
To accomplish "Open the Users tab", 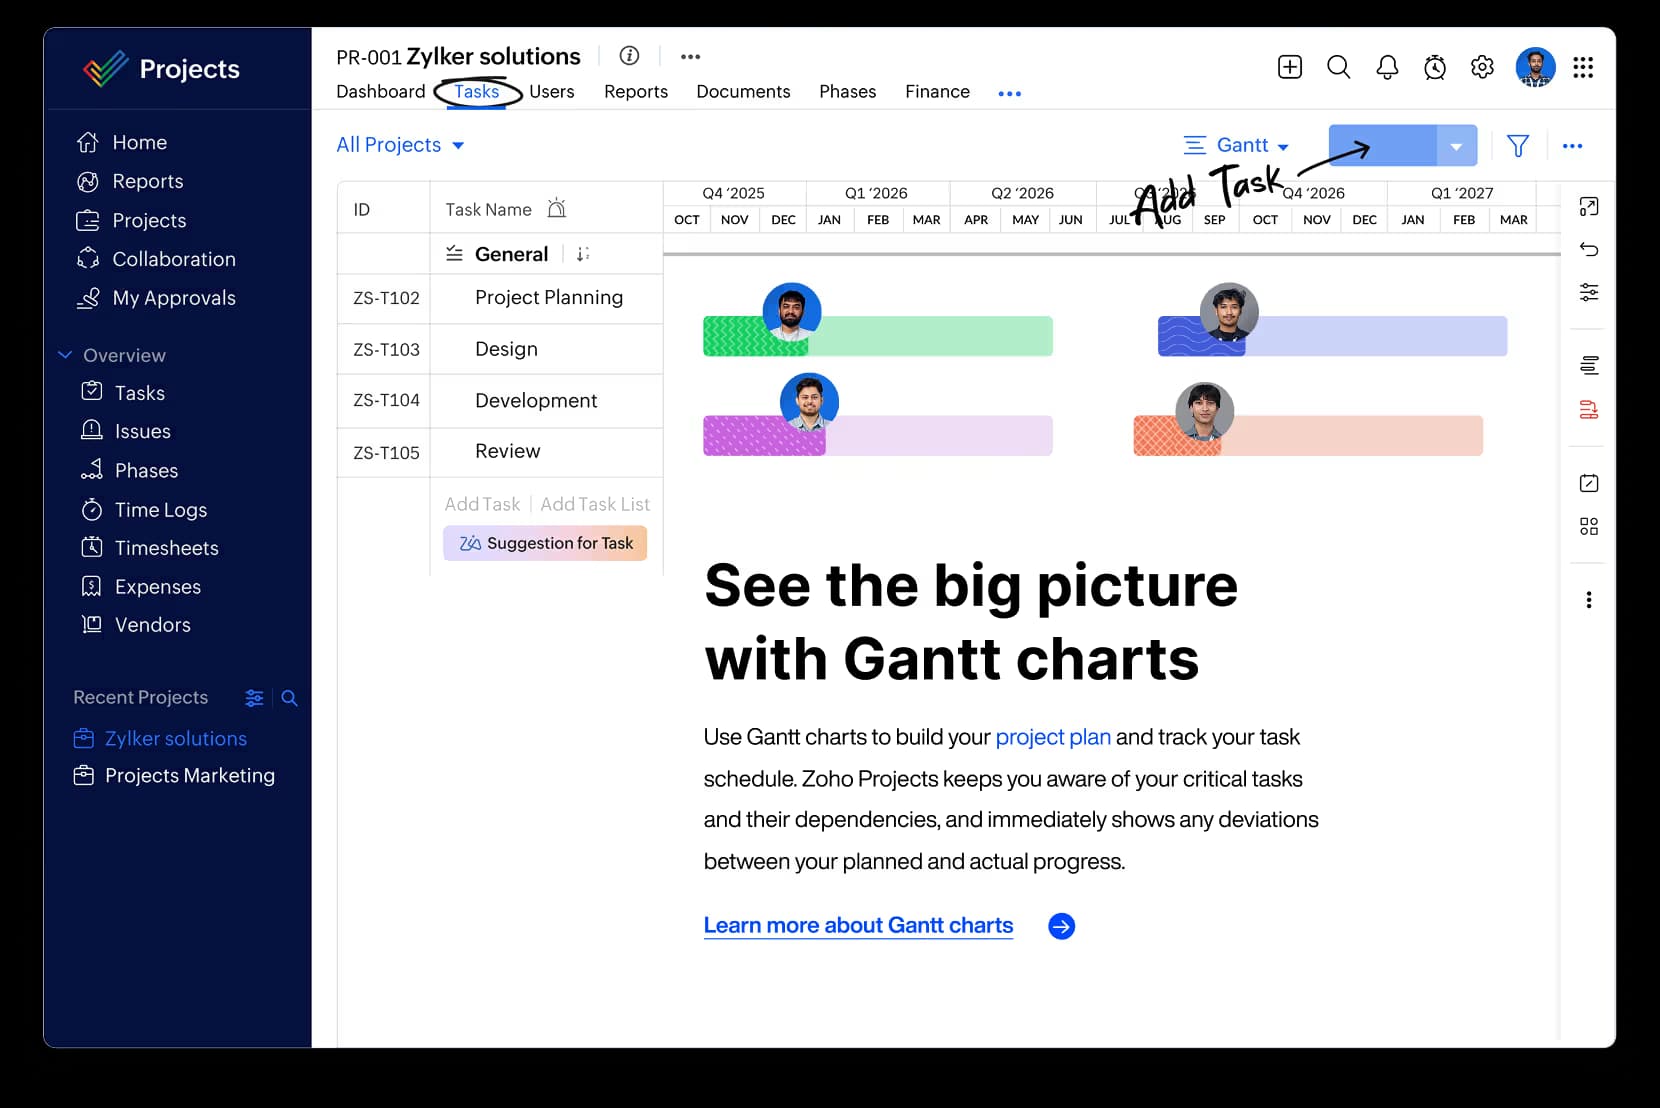I will [x=552, y=91].
